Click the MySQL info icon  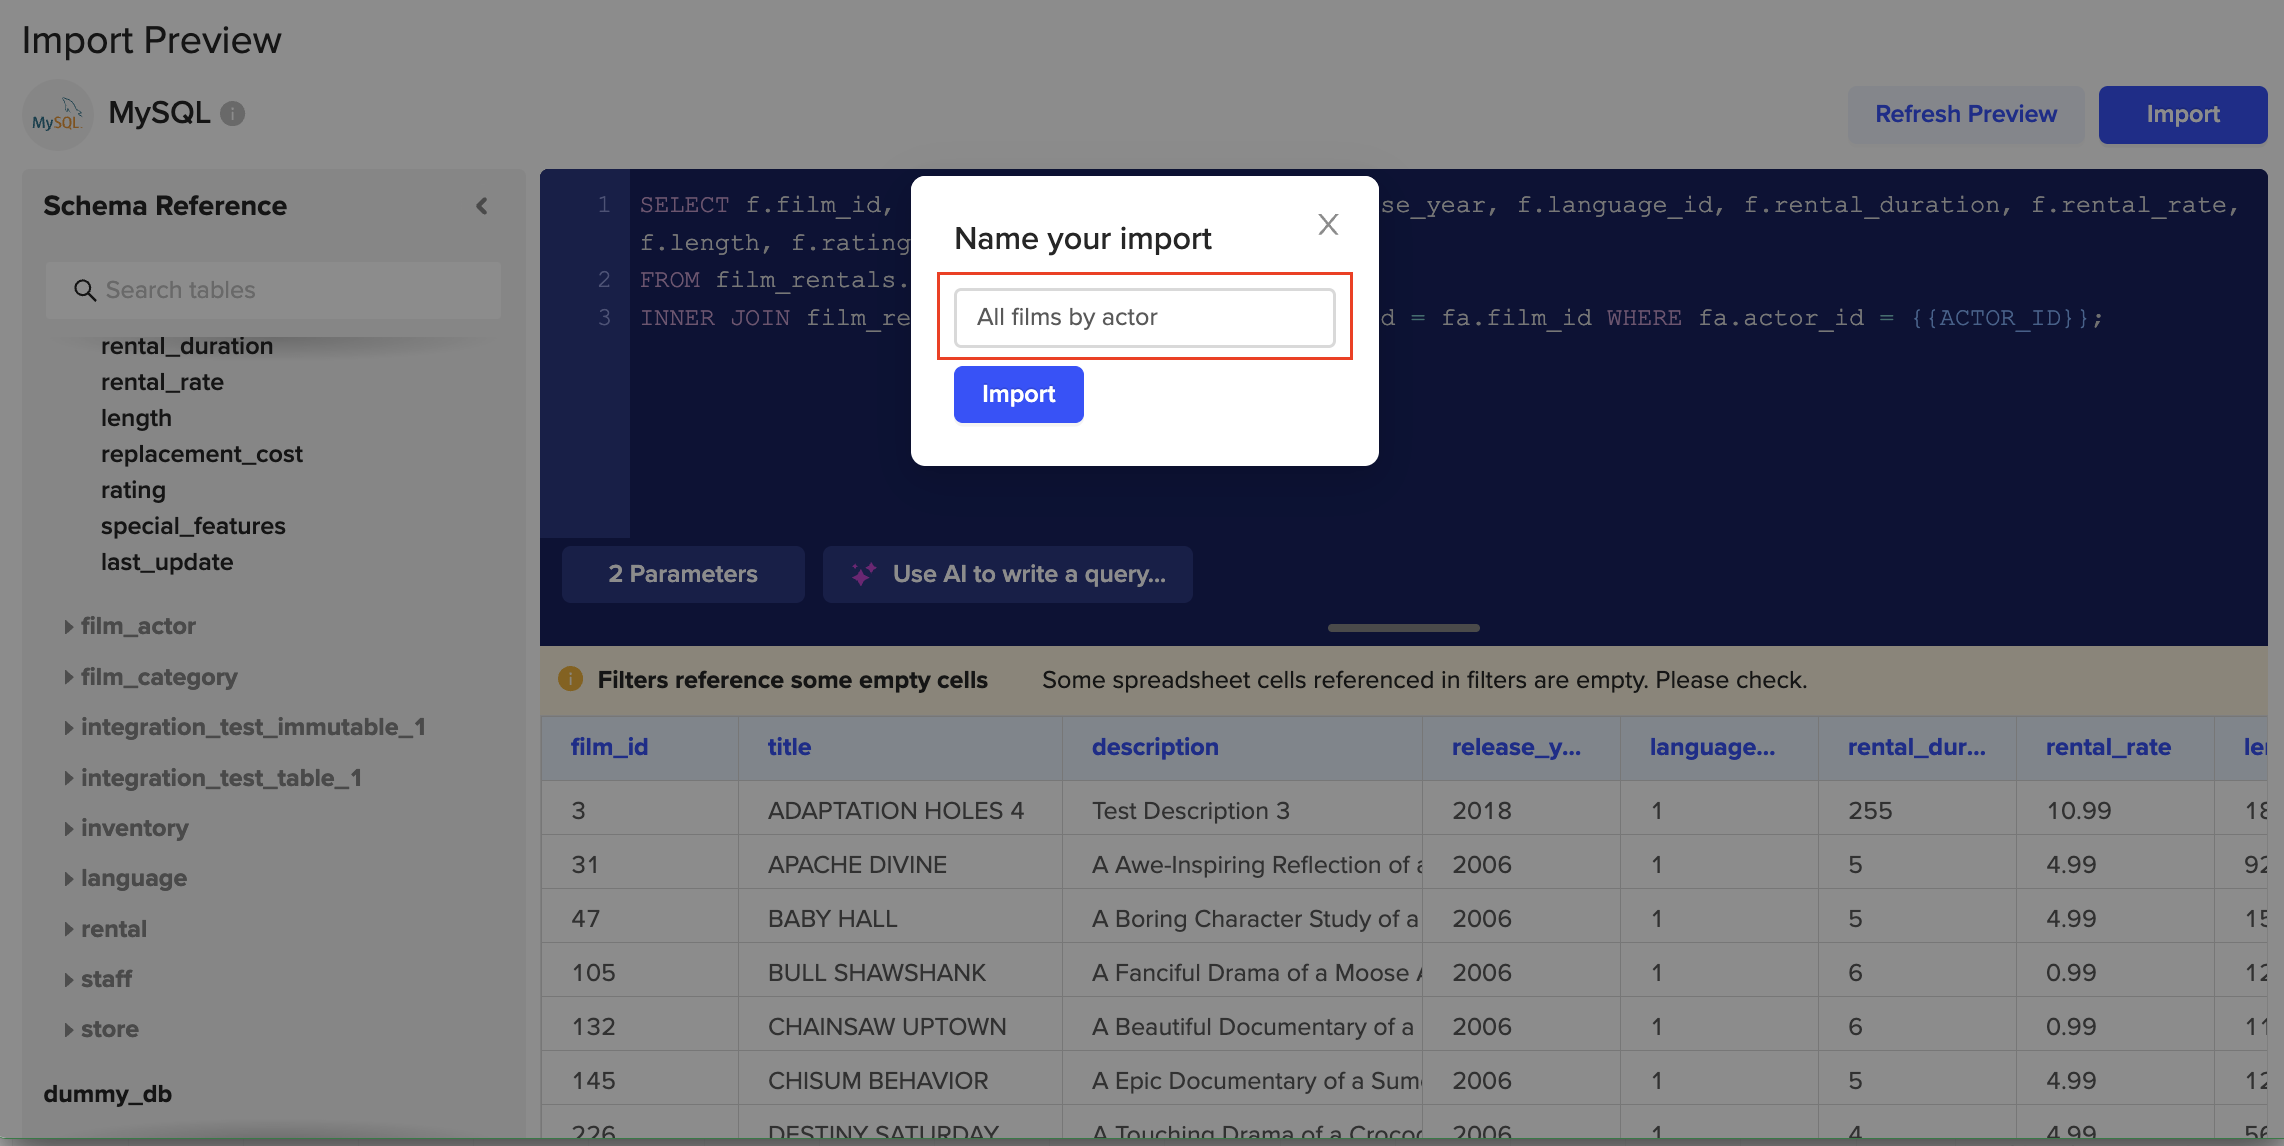[233, 114]
